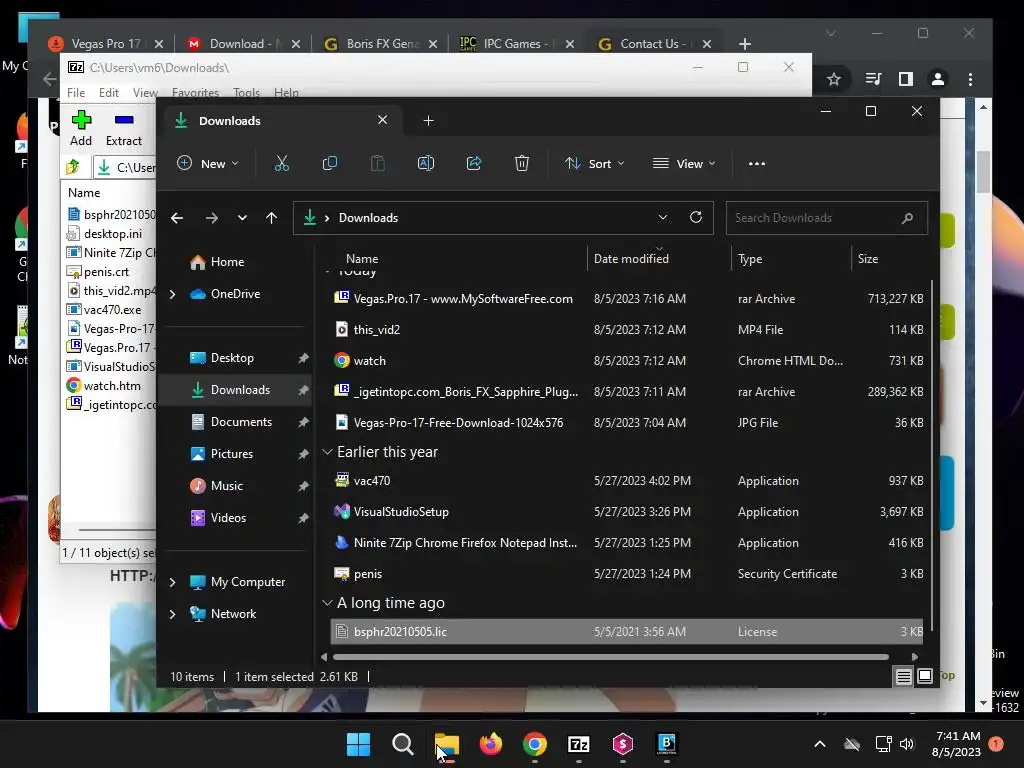
Task: Open the Sort dropdown
Action: click(594, 163)
